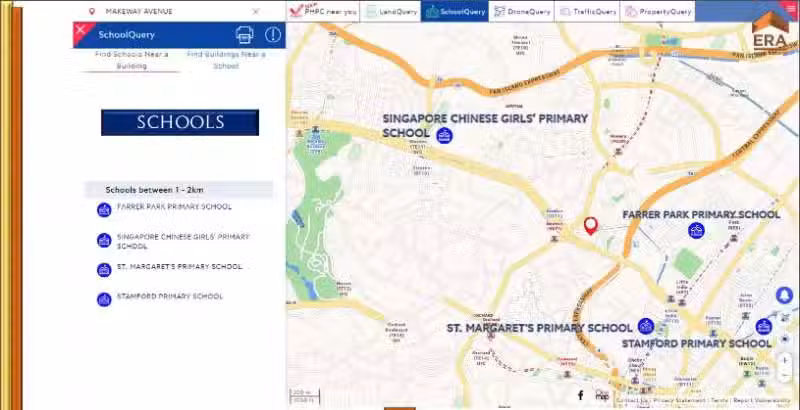Click Singapore Chinese Girls' school map marker
The image size is (800, 410).
coord(444,135)
